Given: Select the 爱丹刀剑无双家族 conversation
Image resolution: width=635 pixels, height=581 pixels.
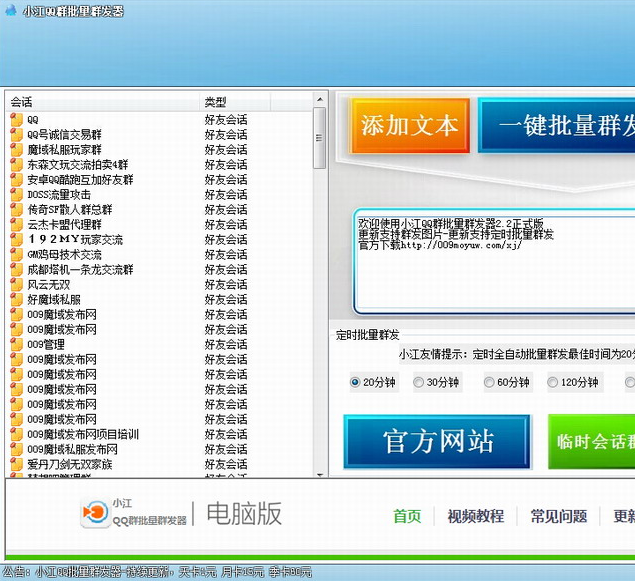Looking at the screenshot, I should click(x=70, y=464).
